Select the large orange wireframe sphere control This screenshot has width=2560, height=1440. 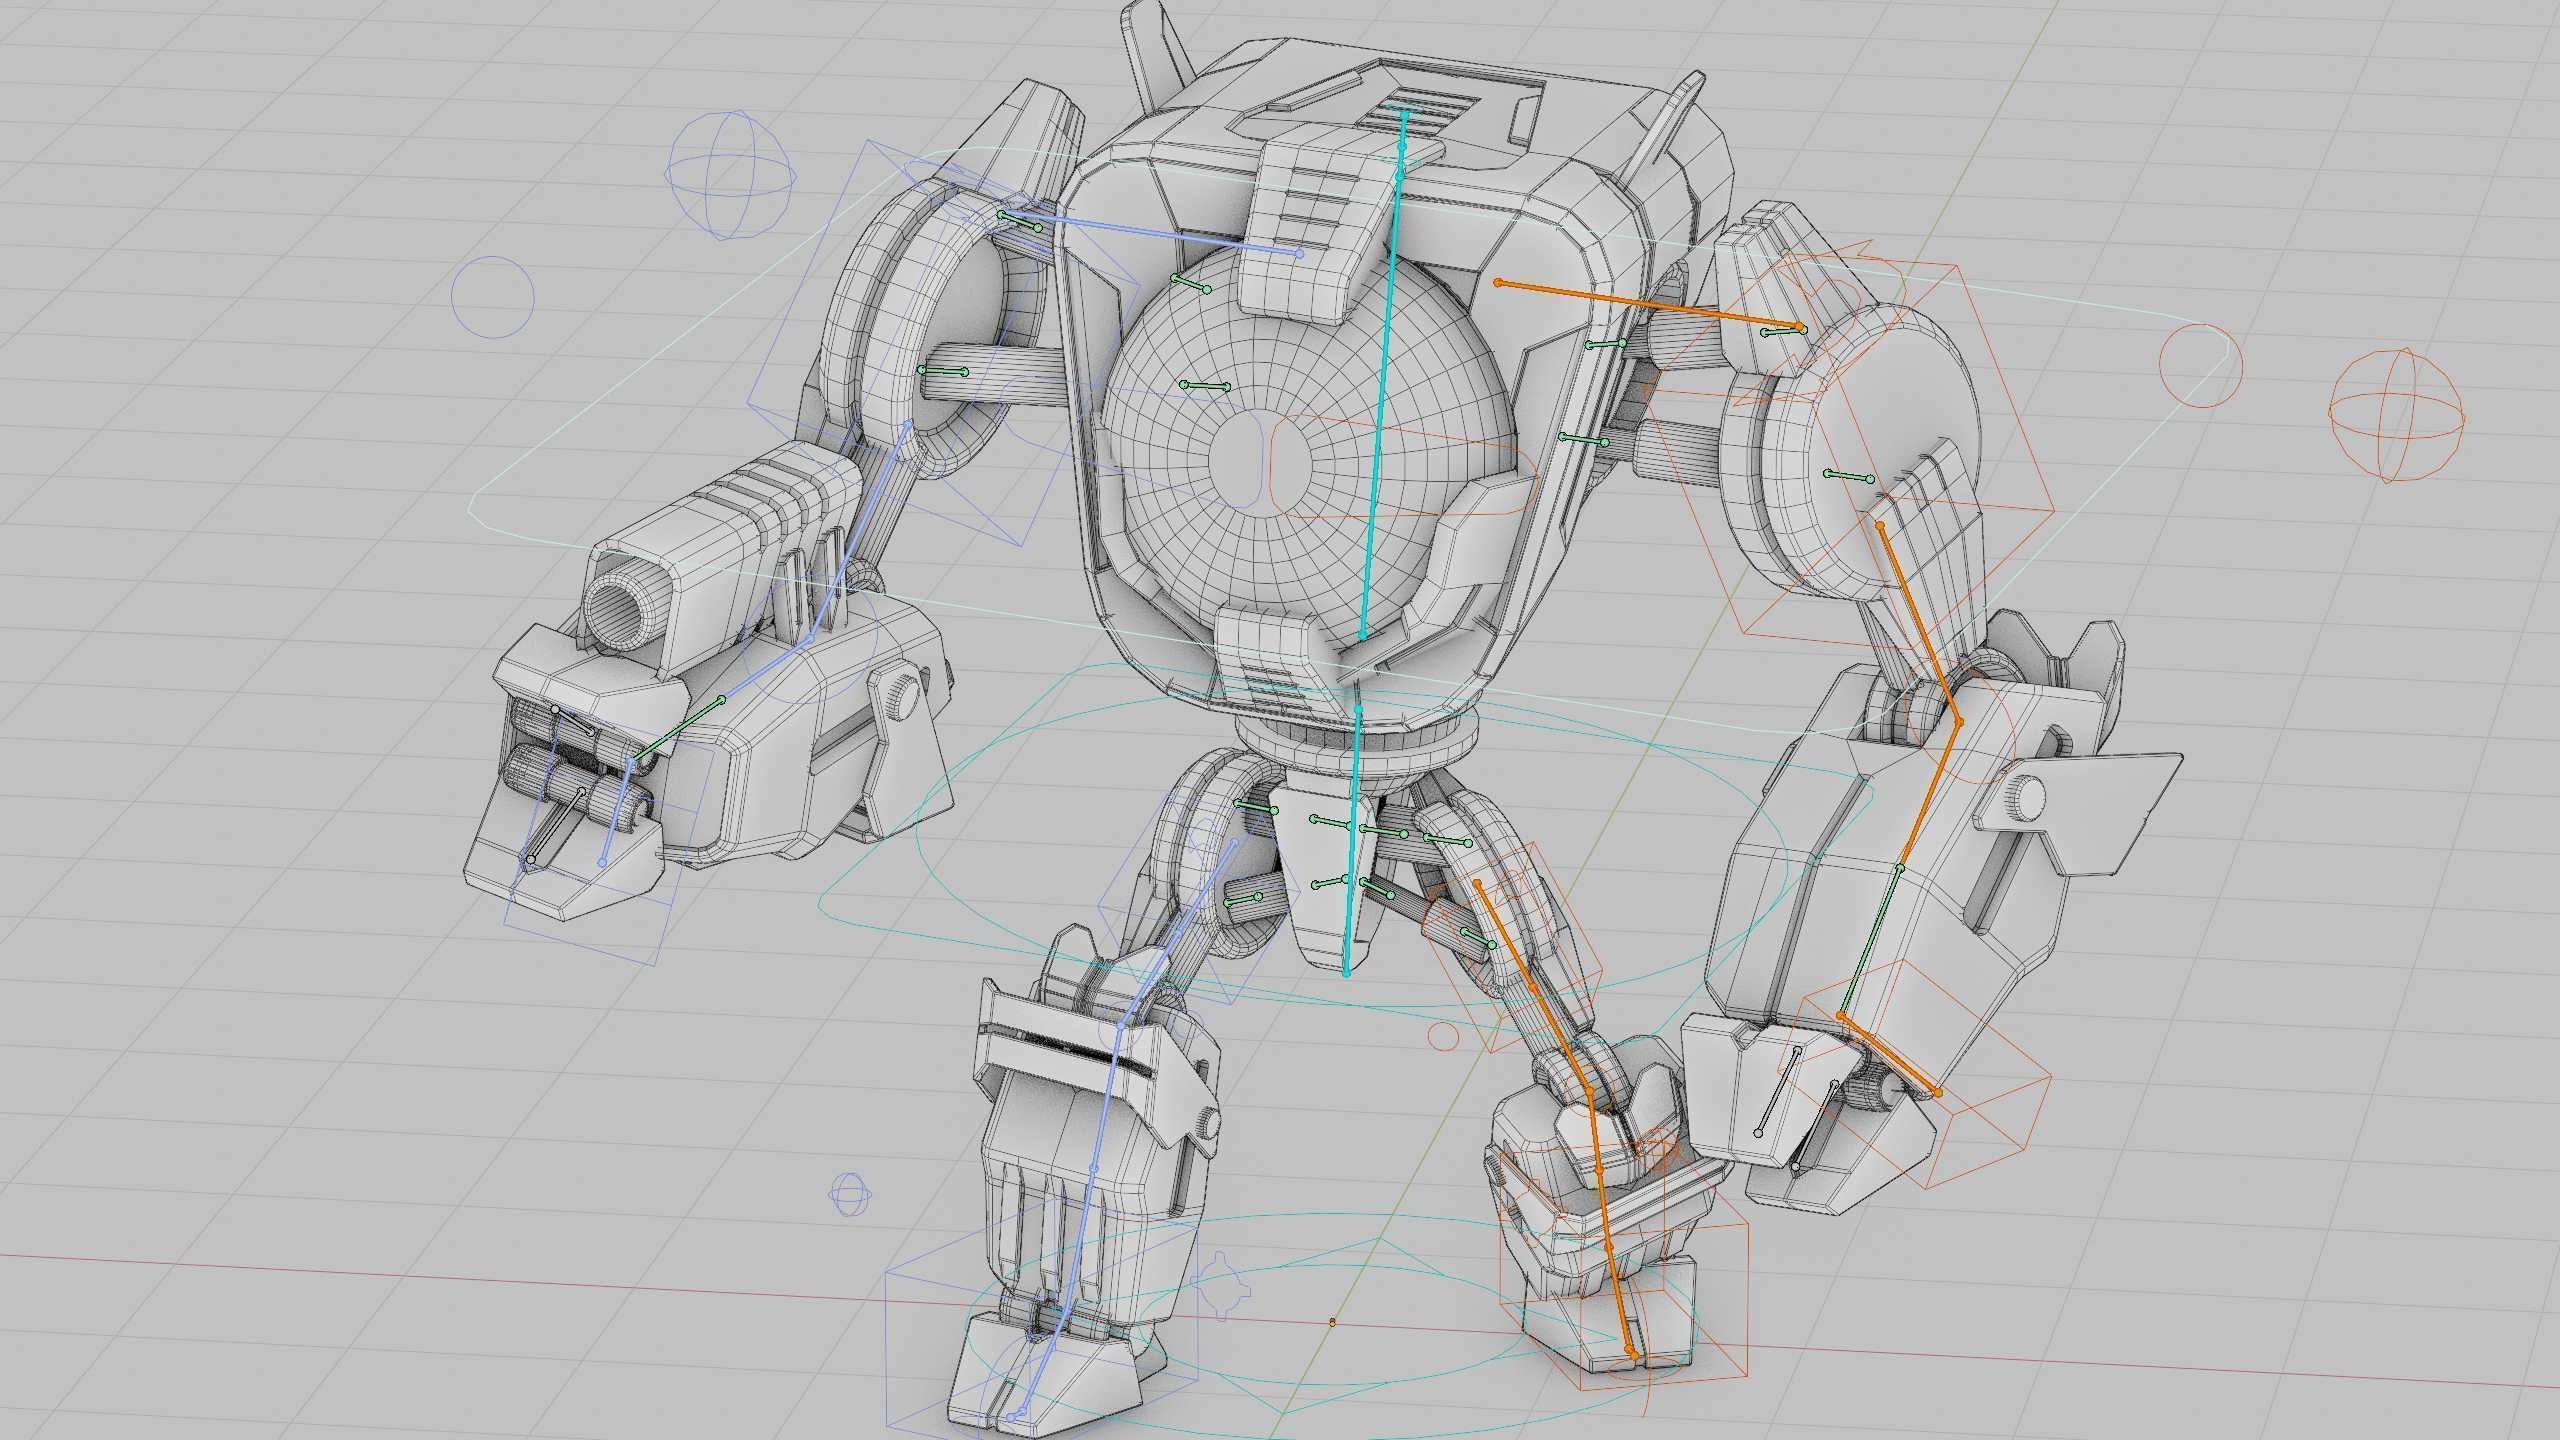2397,414
